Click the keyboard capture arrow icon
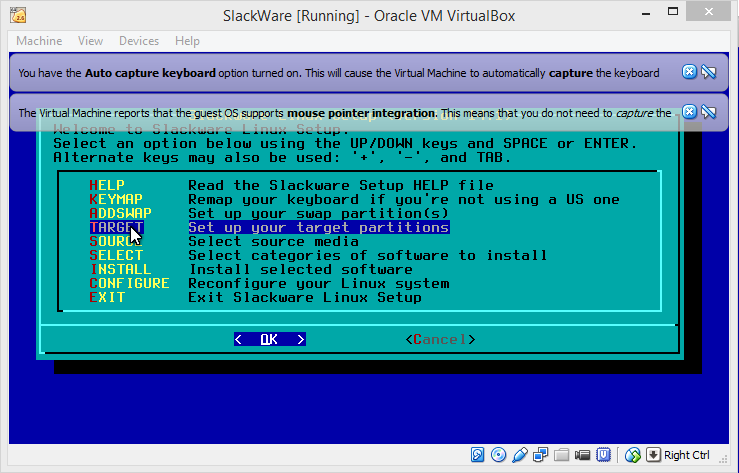The width and height of the screenshot is (739, 473). click(653, 455)
